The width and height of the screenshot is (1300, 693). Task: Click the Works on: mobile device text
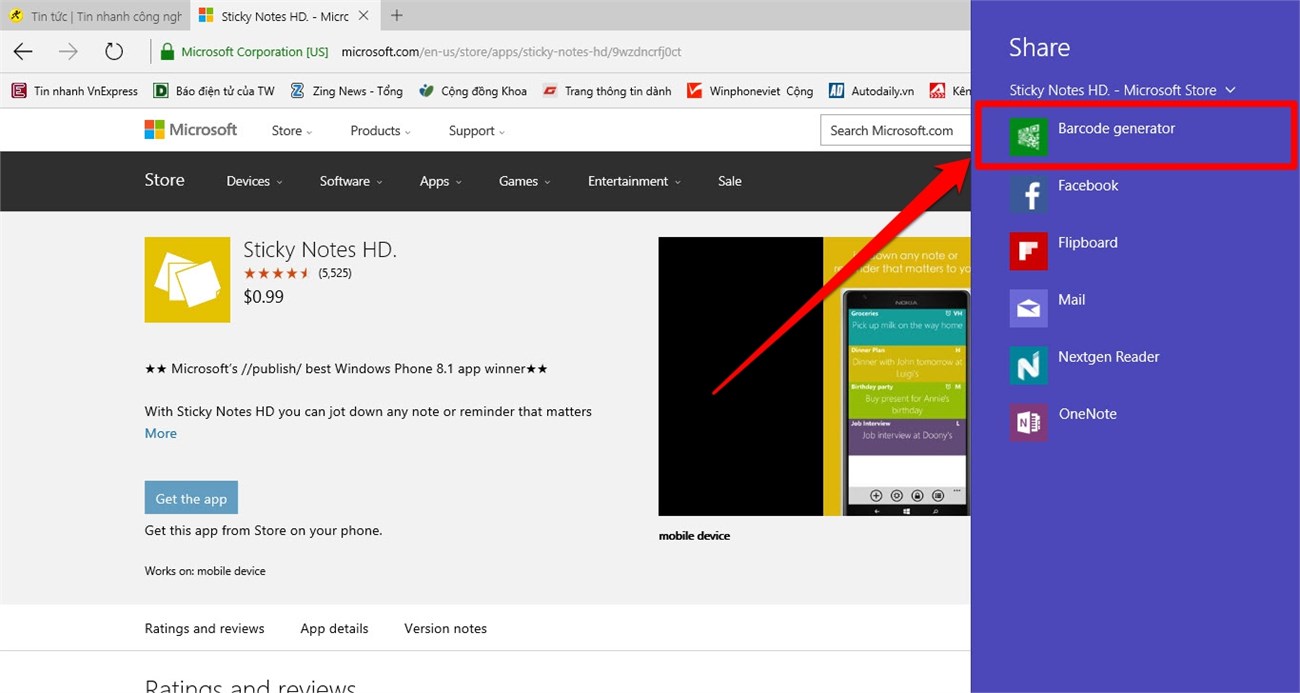(x=205, y=571)
